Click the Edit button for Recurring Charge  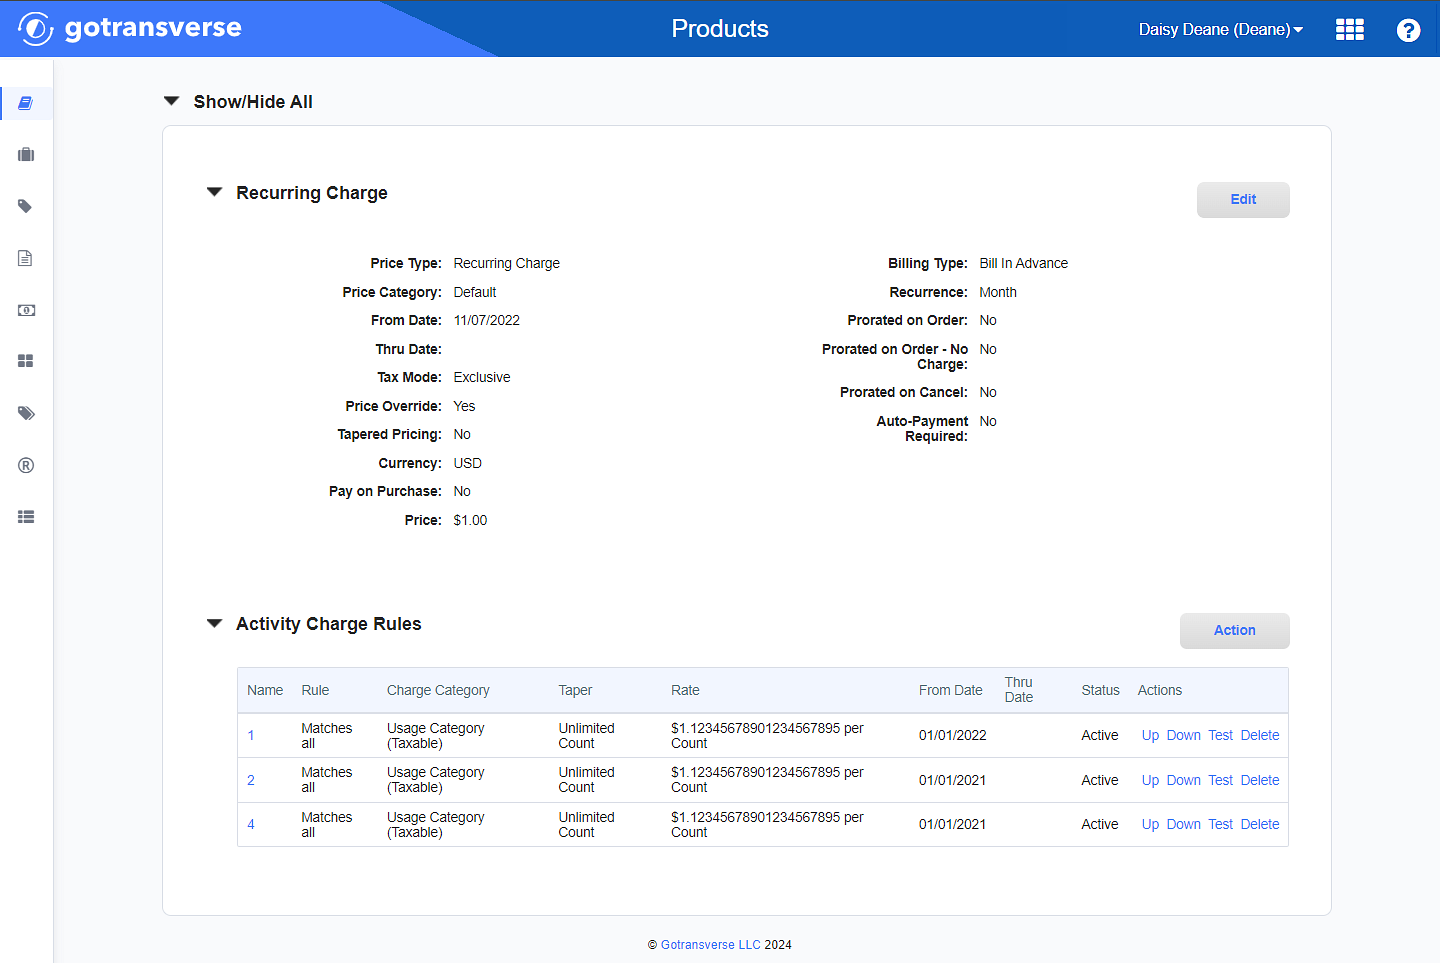[1243, 199]
